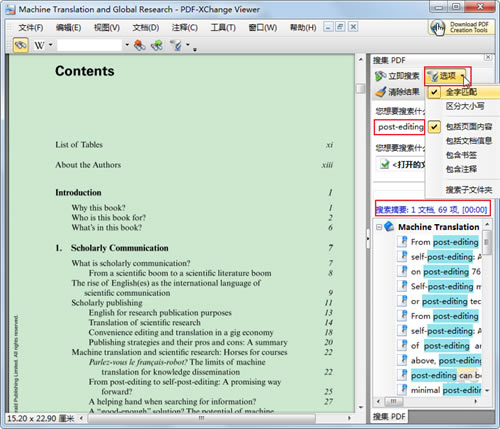The width and height of the screenshot is (500, 429).
Task: Click the 清除结果 clear results button
Action: [397, 92]
